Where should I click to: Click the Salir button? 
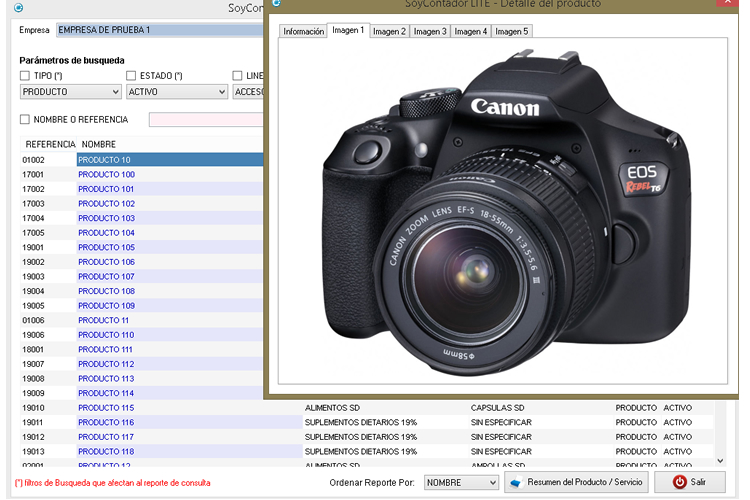point(690,482)
